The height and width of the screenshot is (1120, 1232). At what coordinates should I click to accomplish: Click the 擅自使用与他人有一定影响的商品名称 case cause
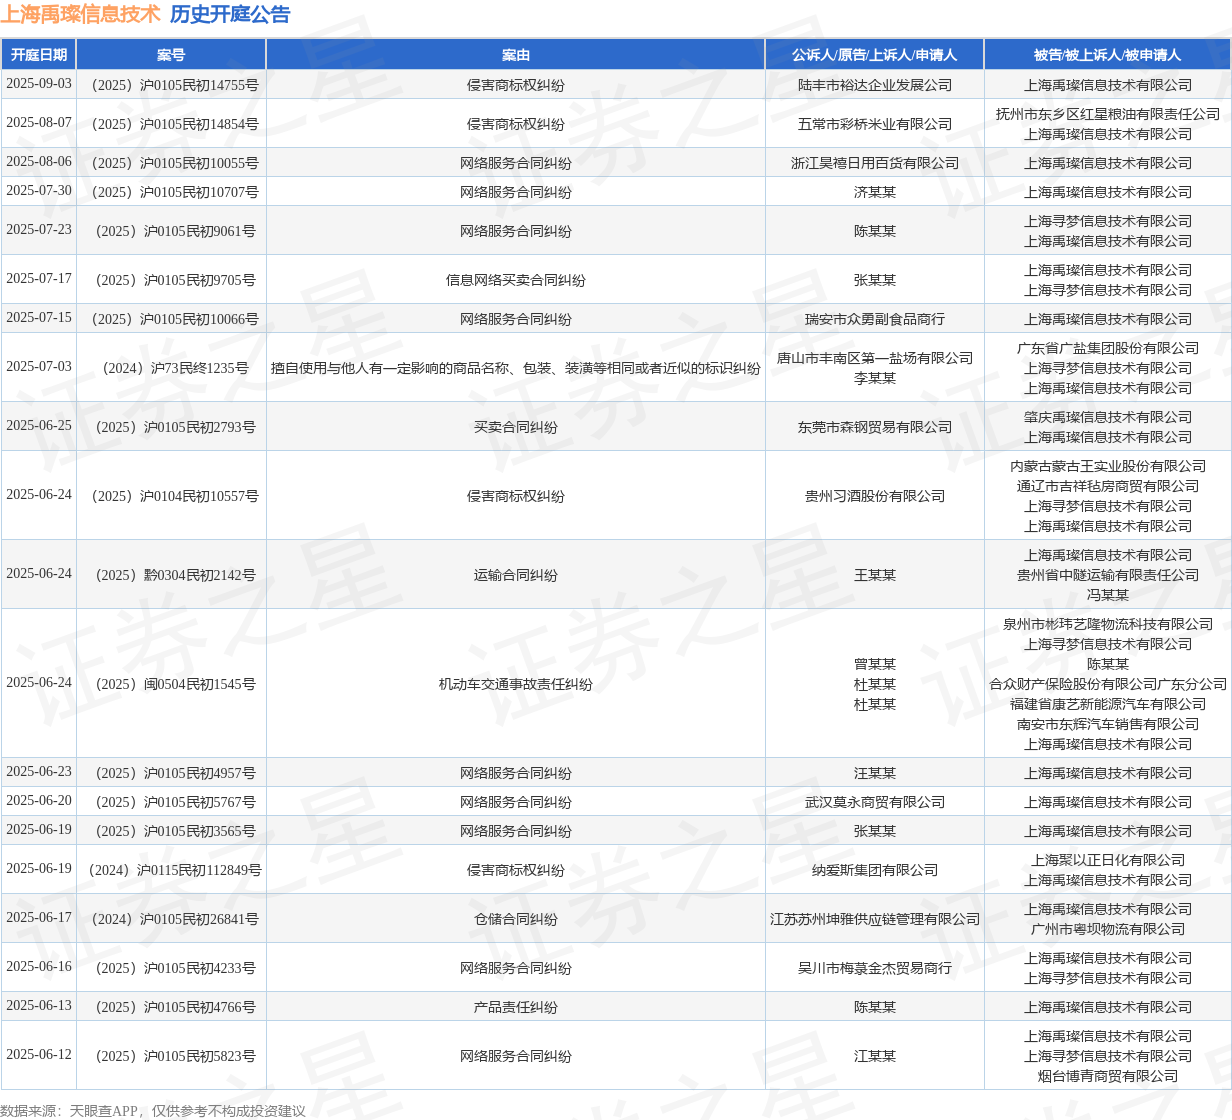tap(516, 368)
